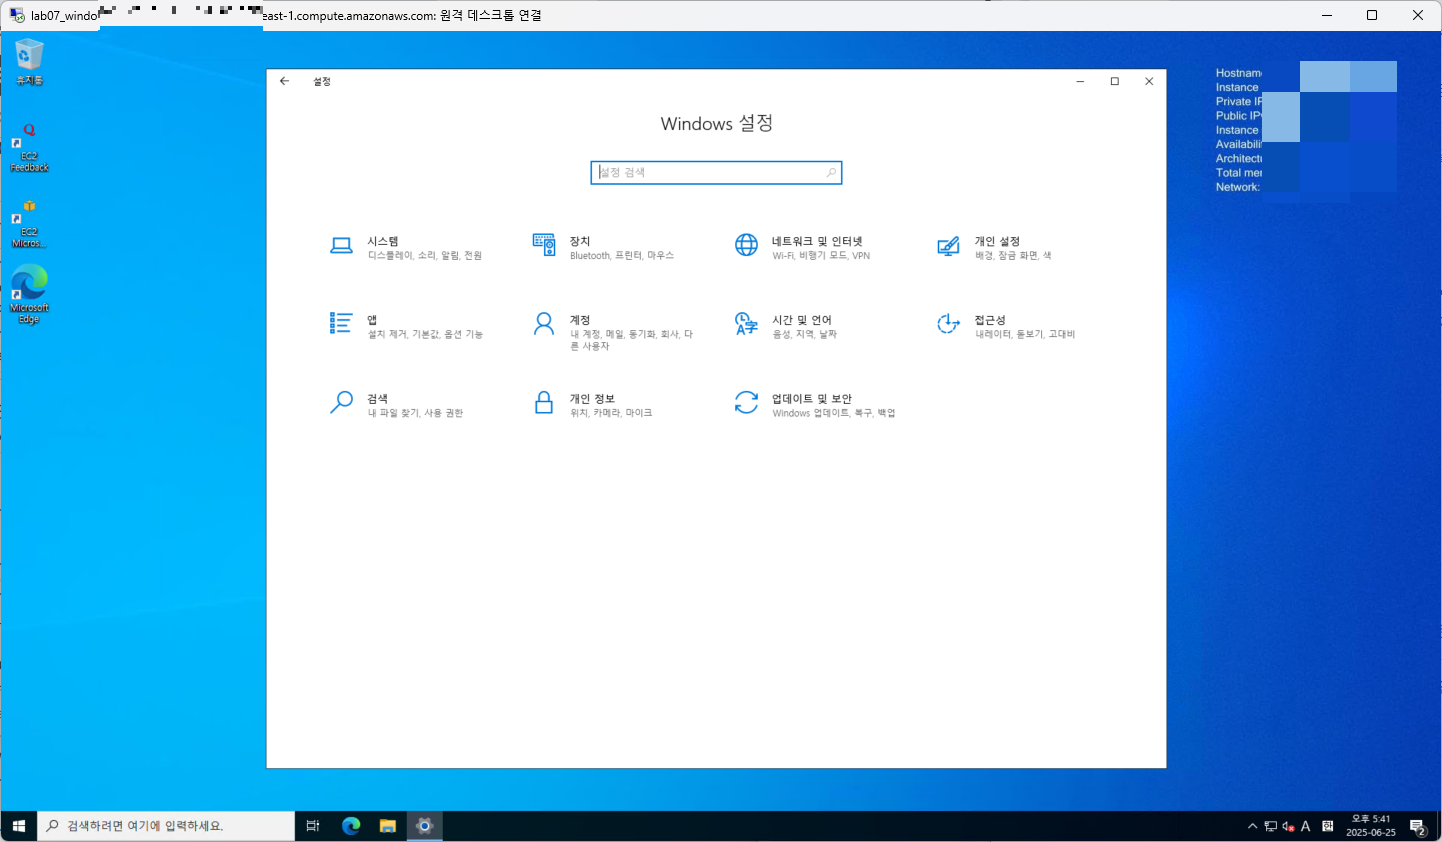Click the taskbar search box
The image size is (1442, 842).
pos(166,826)
